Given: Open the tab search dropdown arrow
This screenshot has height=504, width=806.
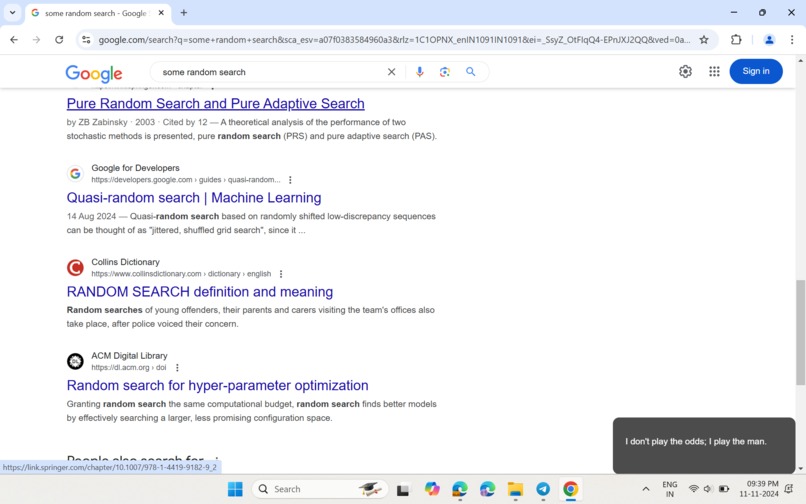Looking at the screenshot, I should pos(12,12).
